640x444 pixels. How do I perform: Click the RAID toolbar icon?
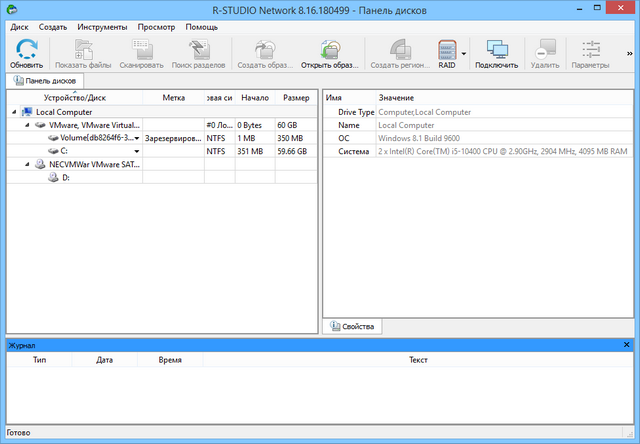(x=447, y=50)
